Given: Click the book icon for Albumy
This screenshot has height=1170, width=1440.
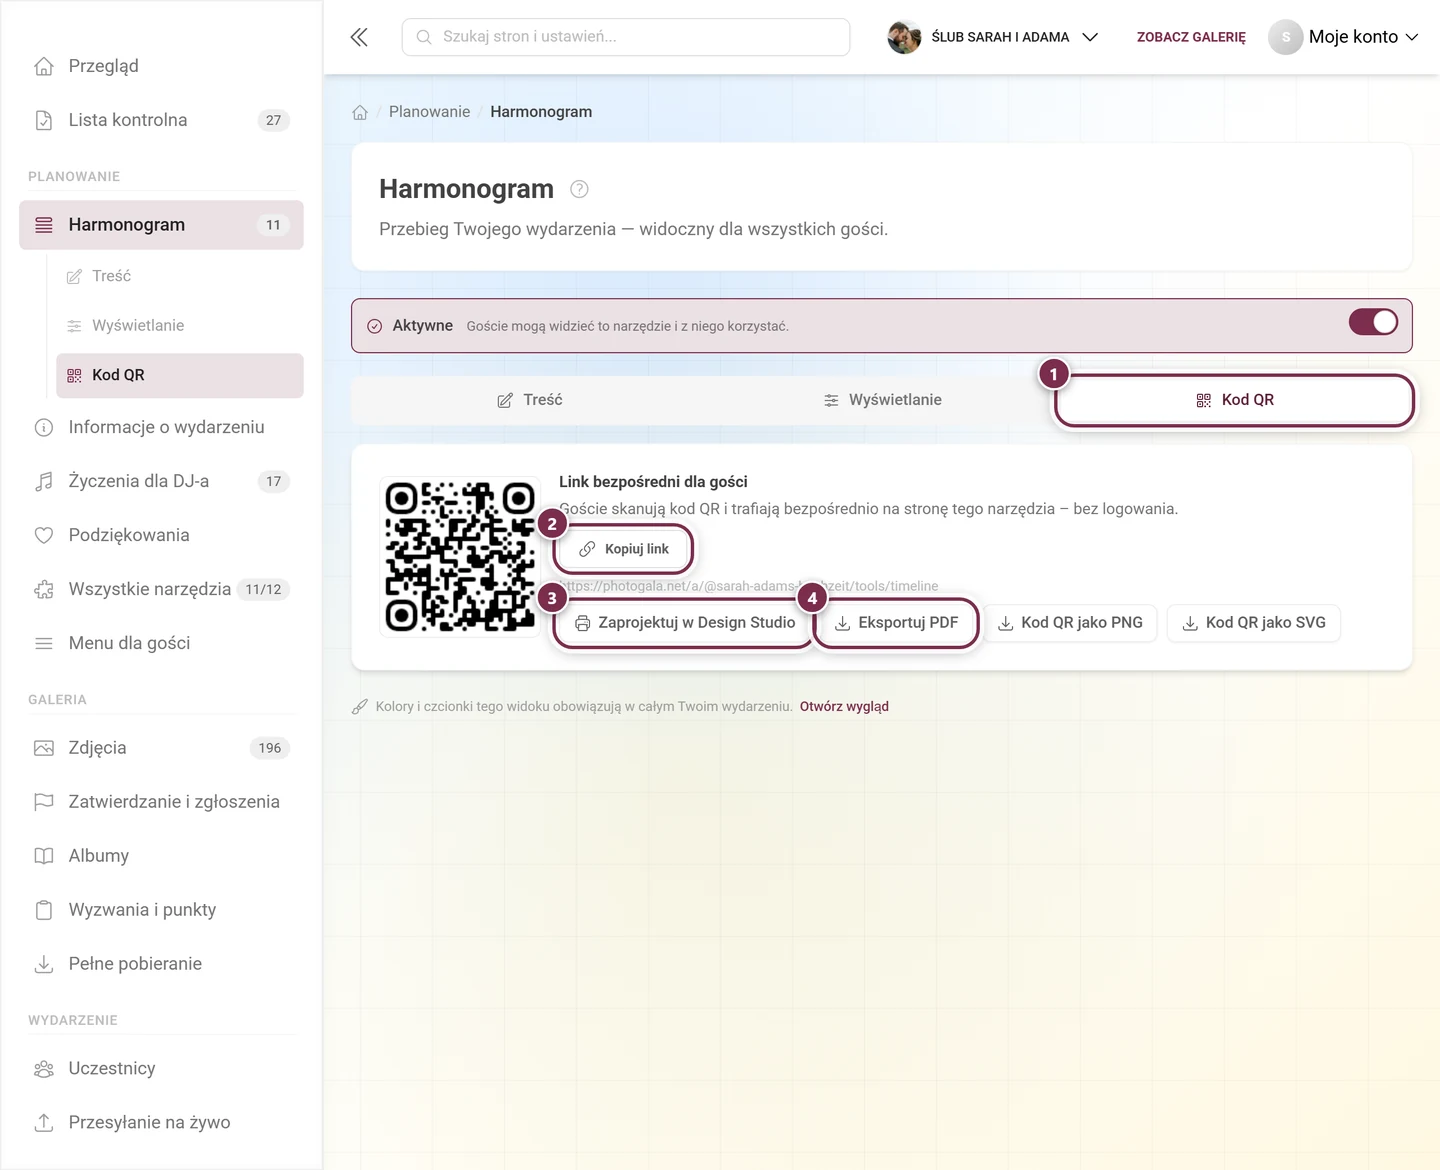Looking at the screenshot, I should click(44, 856).
